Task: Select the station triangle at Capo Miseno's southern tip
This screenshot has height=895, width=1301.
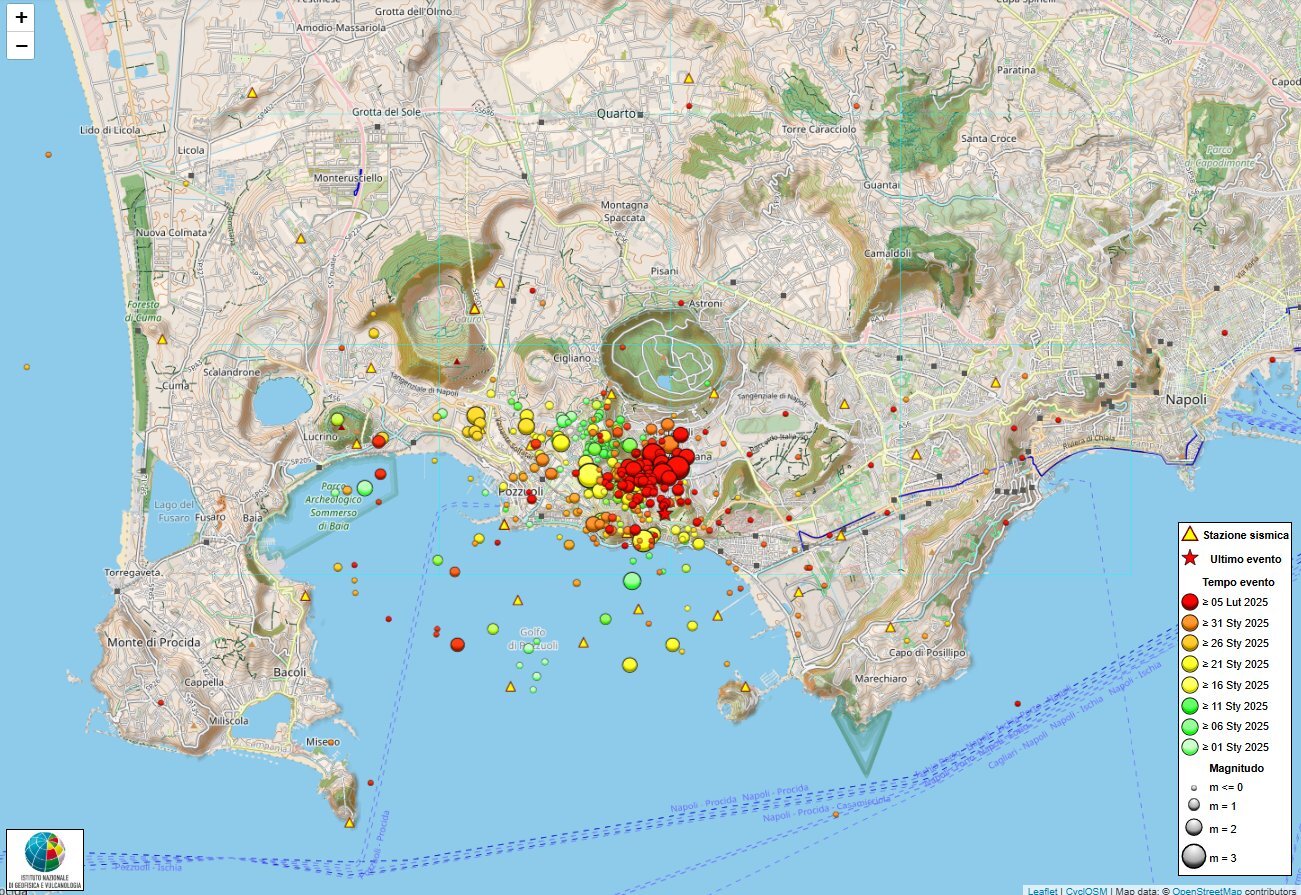Action: coord(349,823)
